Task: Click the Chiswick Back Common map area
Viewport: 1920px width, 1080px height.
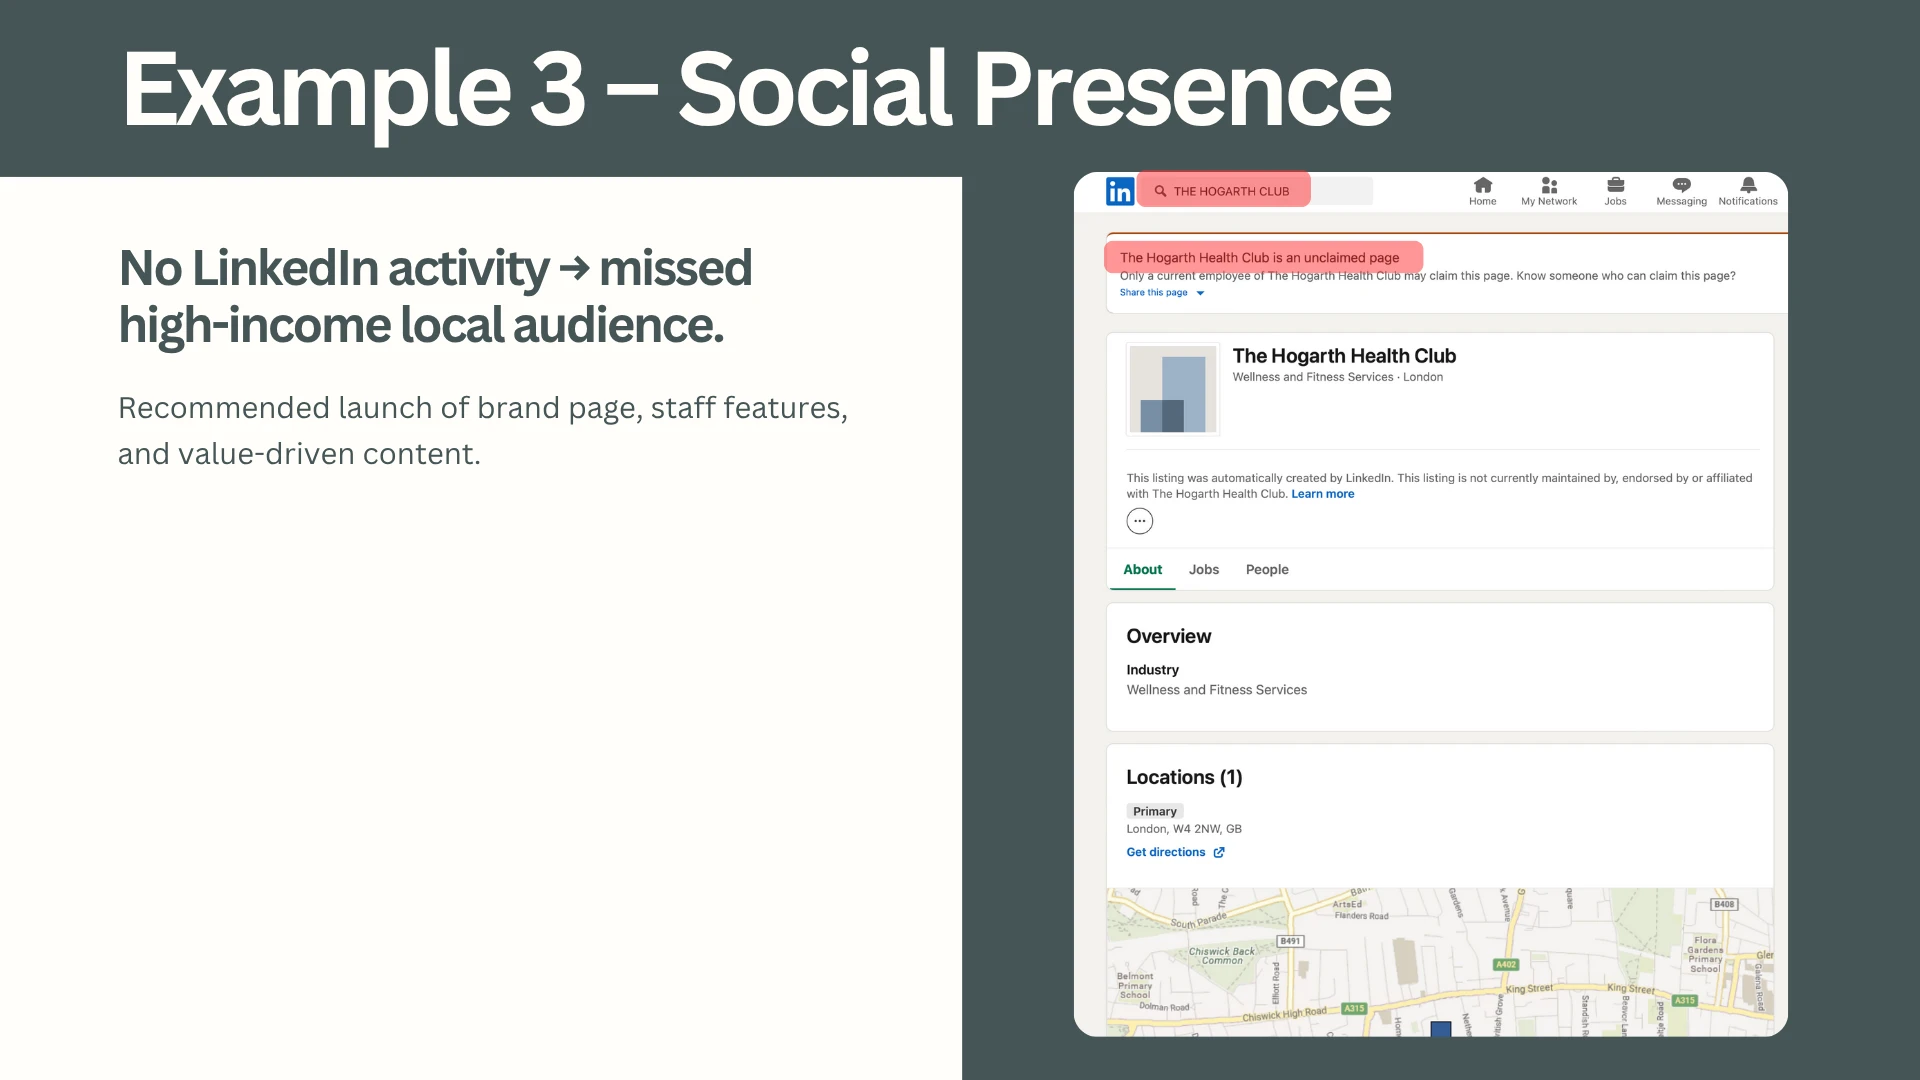Action: pyautogui.click(x=1221, y=956)
